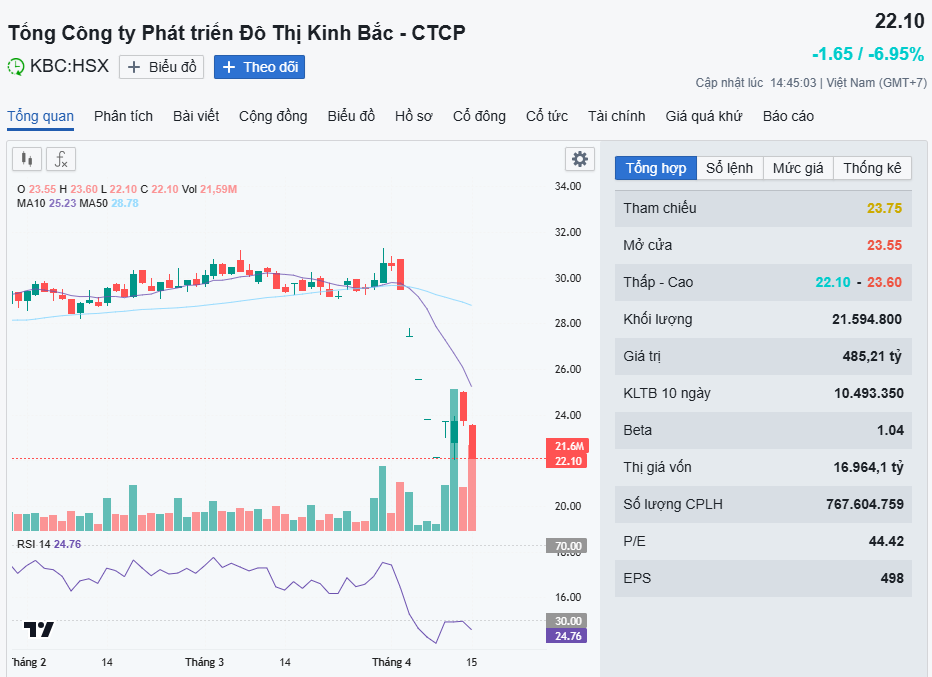The height and width of the screenshot is (677, 932).
Task: Go to the Cộng đồng tab
Action: click(x=273, y=116)
